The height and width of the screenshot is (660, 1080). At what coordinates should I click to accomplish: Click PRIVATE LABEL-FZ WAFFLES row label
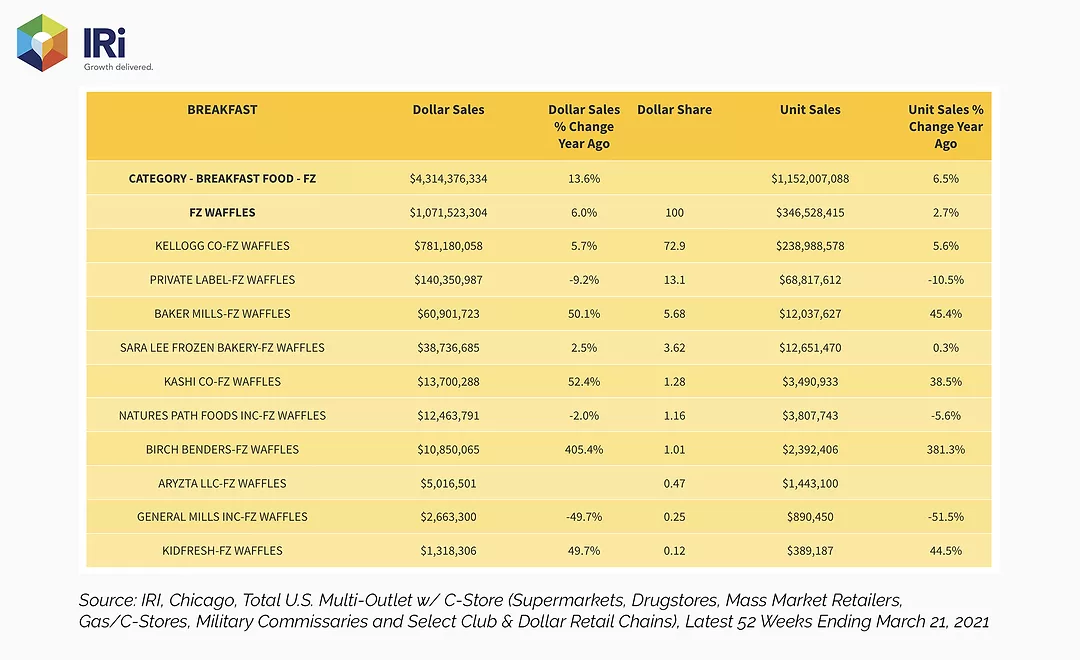click(x=222, y=280)
